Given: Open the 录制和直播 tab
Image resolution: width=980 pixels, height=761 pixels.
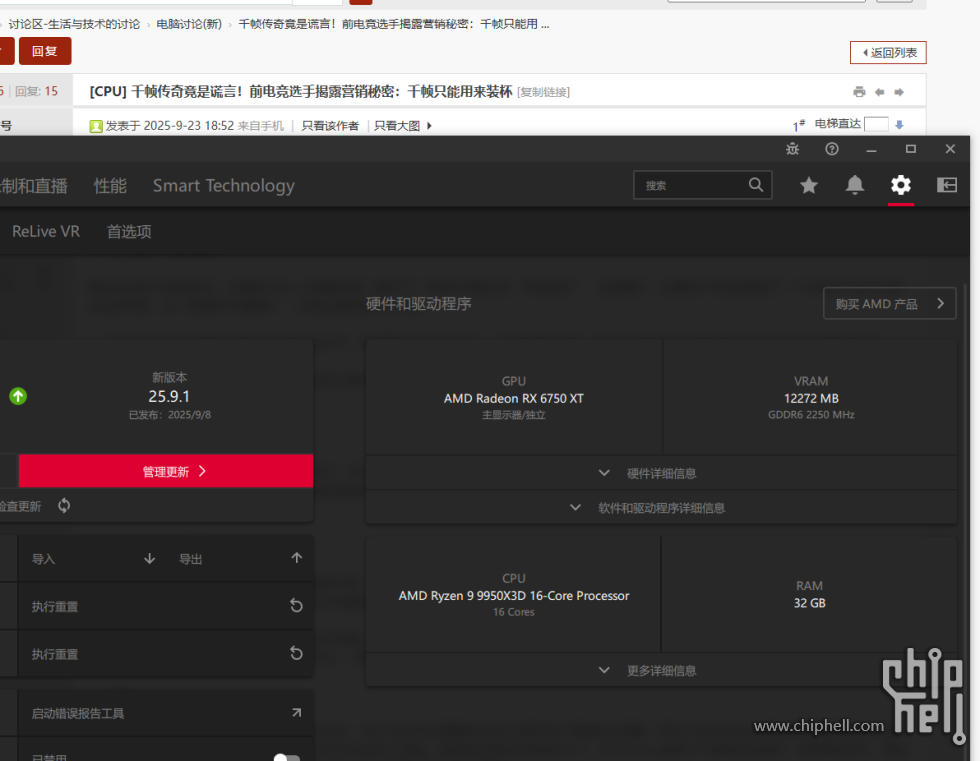Looking at the screenshot, I should click(34, 186).
